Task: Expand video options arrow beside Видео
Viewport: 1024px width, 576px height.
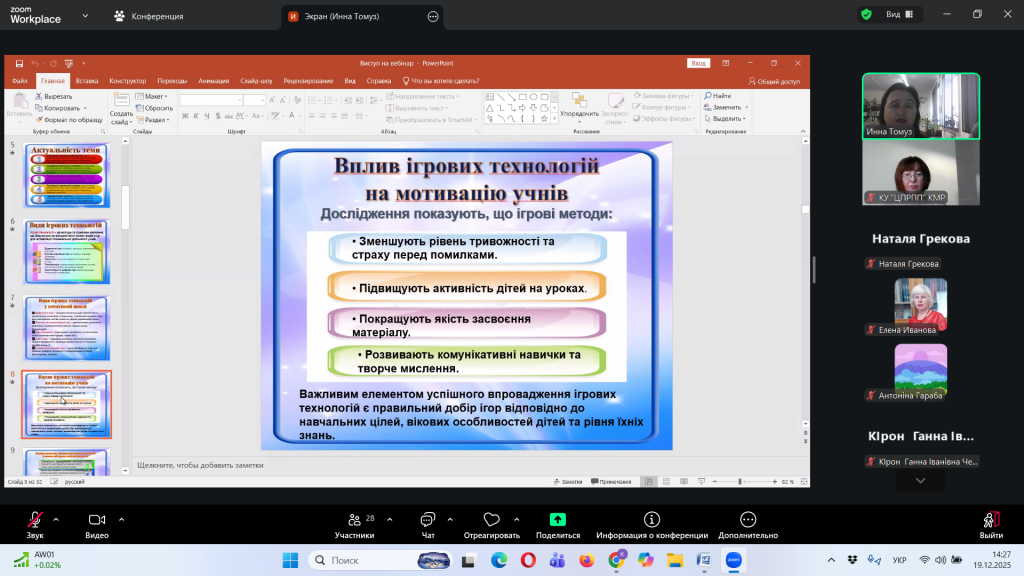Action: (x=121, y=519)
